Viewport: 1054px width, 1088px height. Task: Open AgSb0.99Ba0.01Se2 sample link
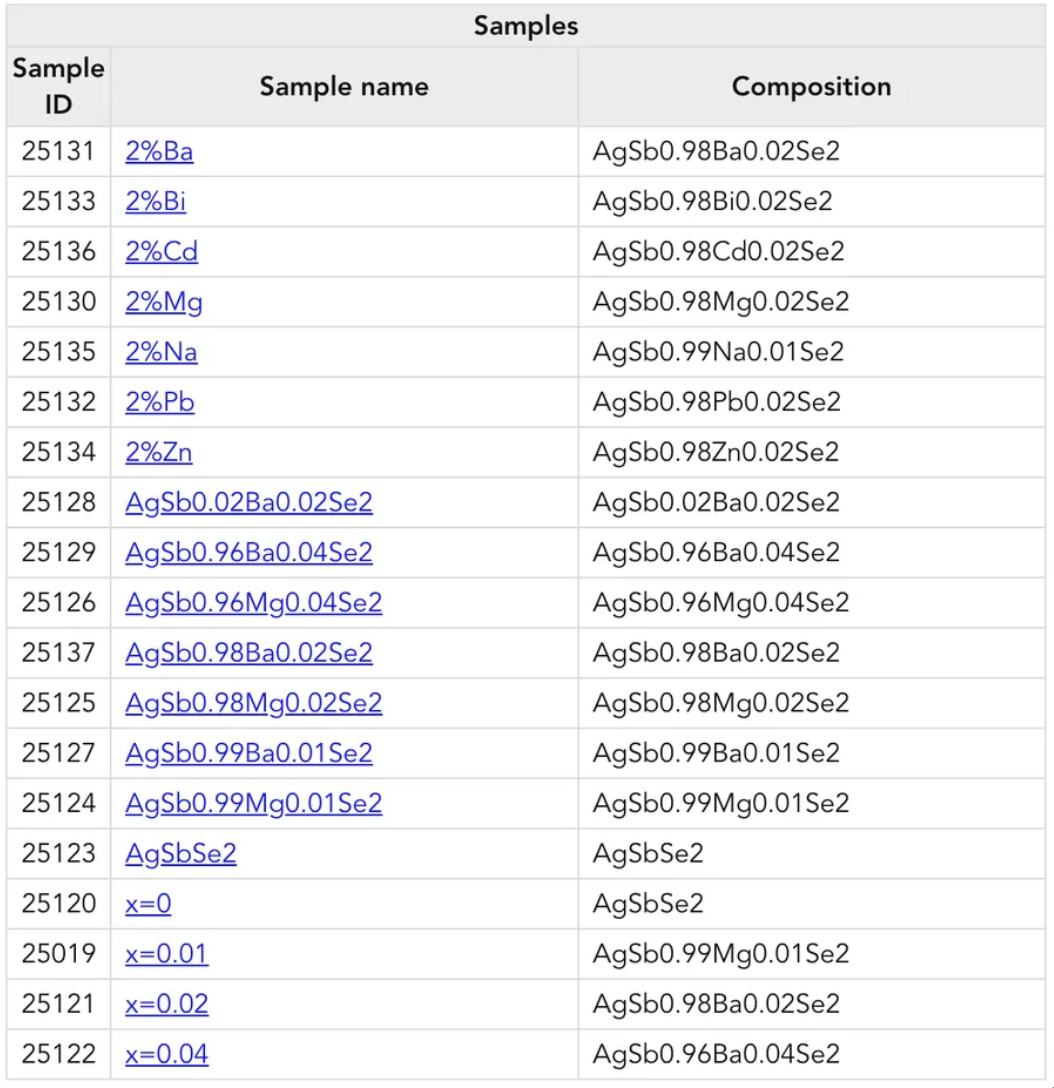coord(248,753)
